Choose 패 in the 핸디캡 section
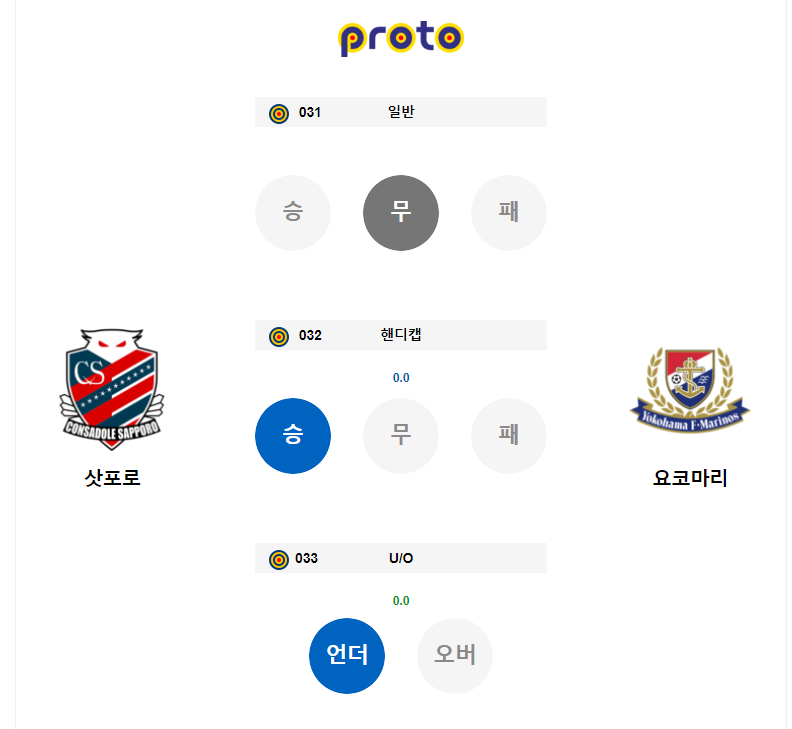Viewport: 792px width, 729px height. click(x=509, y=436)
